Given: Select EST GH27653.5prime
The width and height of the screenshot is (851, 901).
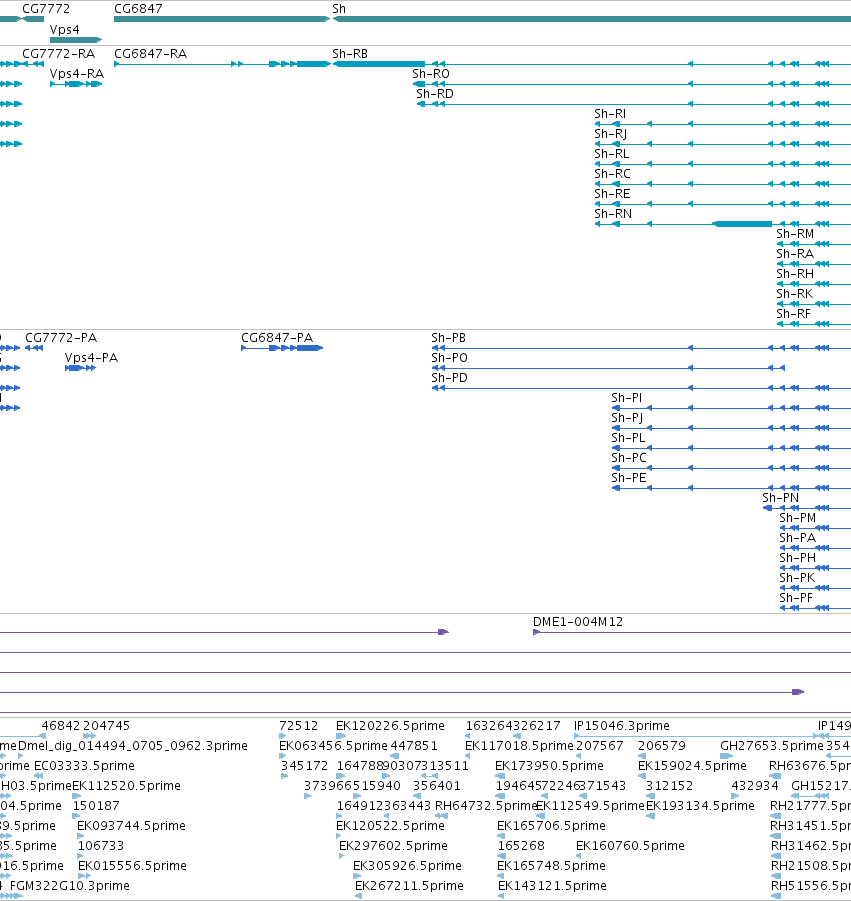Looking at the screenshot, I should [772, 746].
